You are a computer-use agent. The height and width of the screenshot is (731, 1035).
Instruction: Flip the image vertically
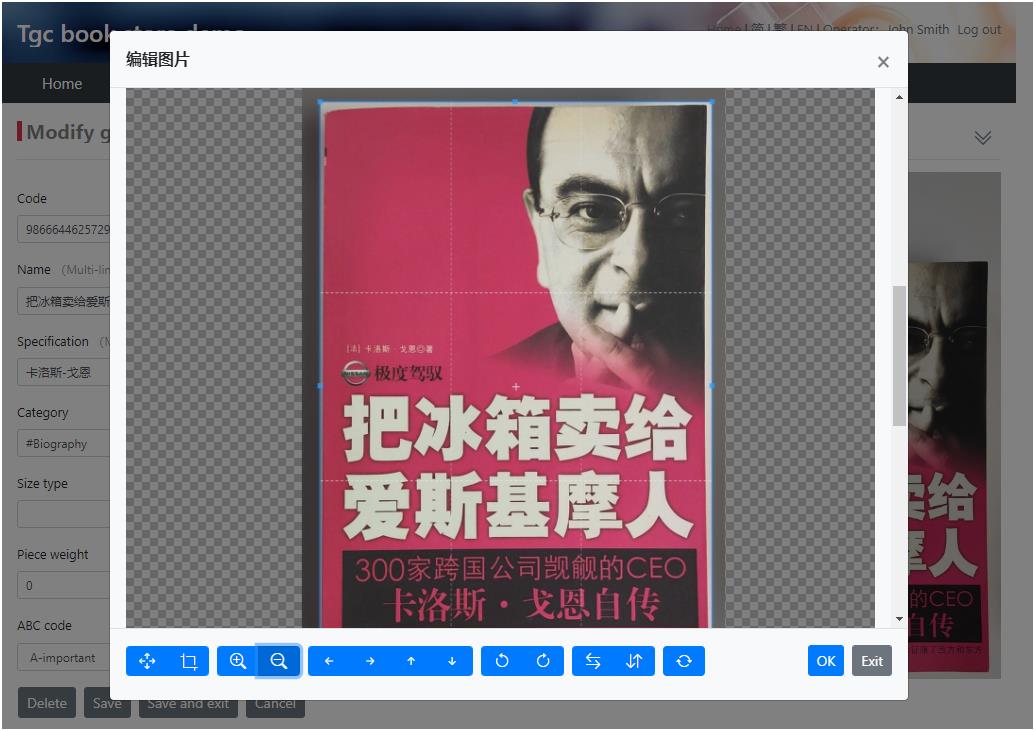click(x=634, y=661)
